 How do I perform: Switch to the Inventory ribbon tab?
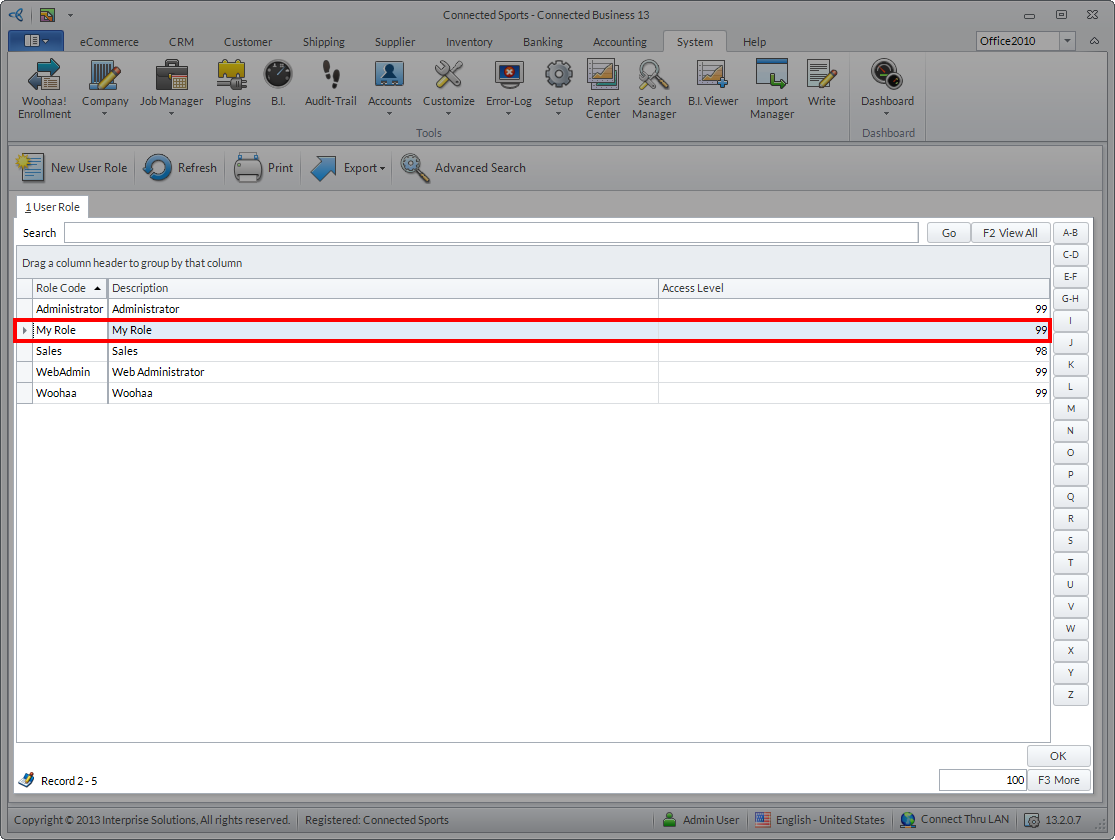tap(469, 42)
